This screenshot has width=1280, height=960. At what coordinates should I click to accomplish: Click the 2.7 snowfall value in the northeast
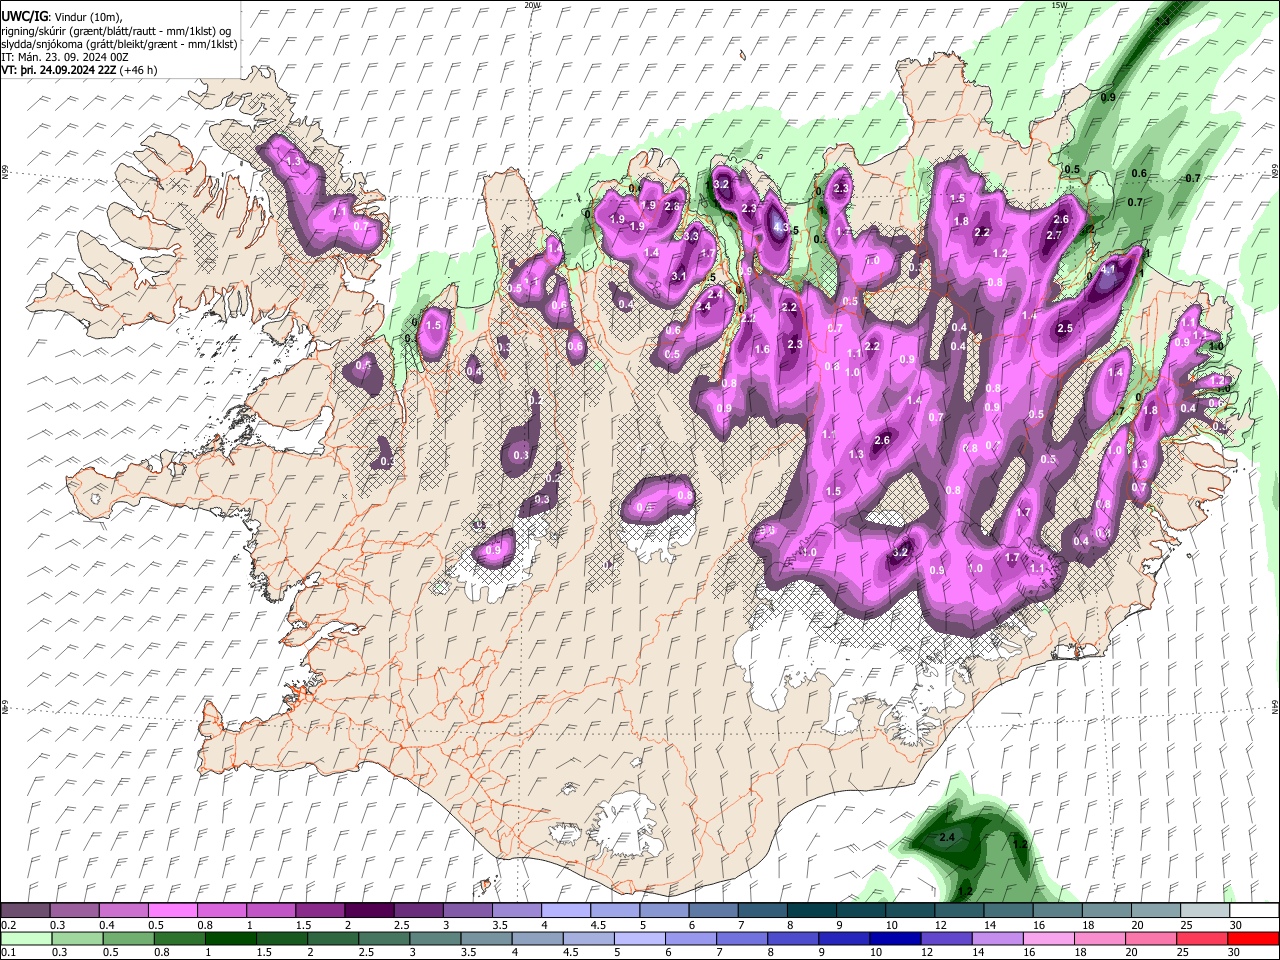[x=1053, y=234]
